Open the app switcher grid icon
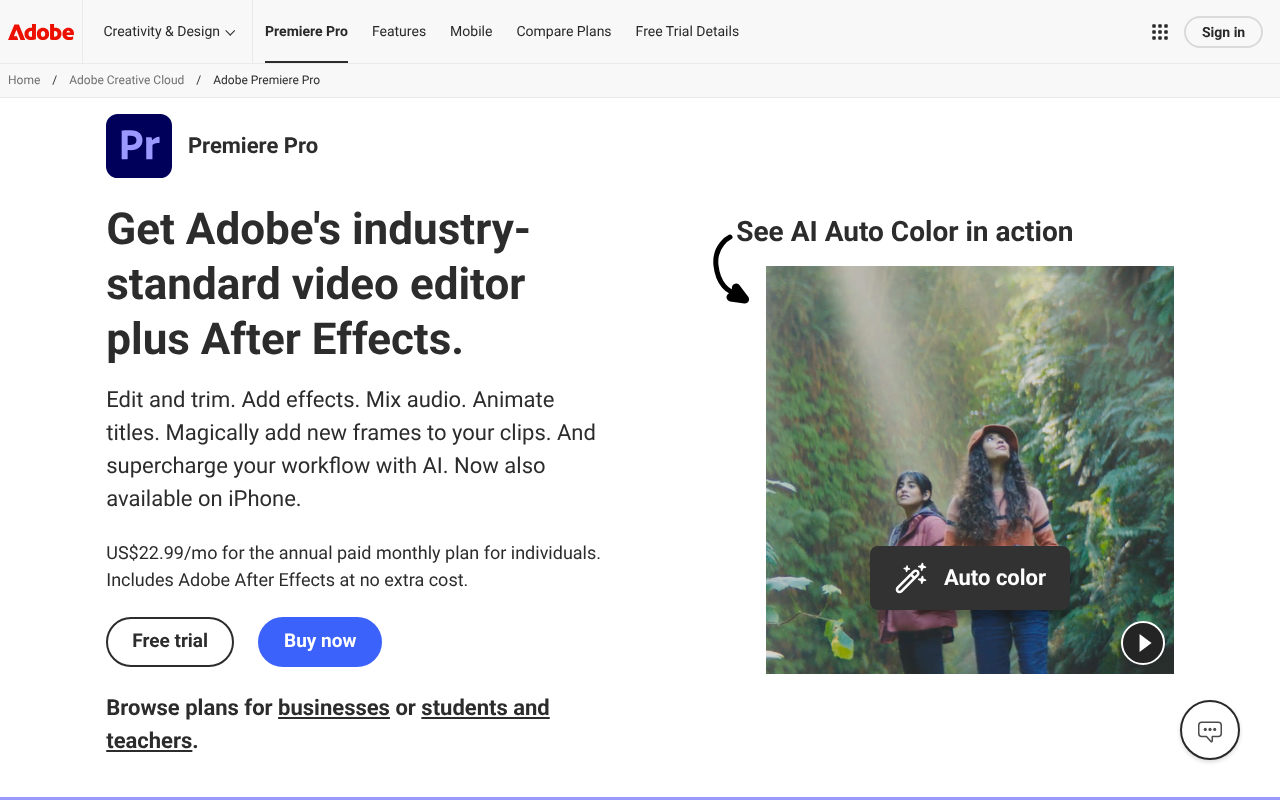Screen dimensions: 1280x800 pyautogui.click(x=1160, y=32)
